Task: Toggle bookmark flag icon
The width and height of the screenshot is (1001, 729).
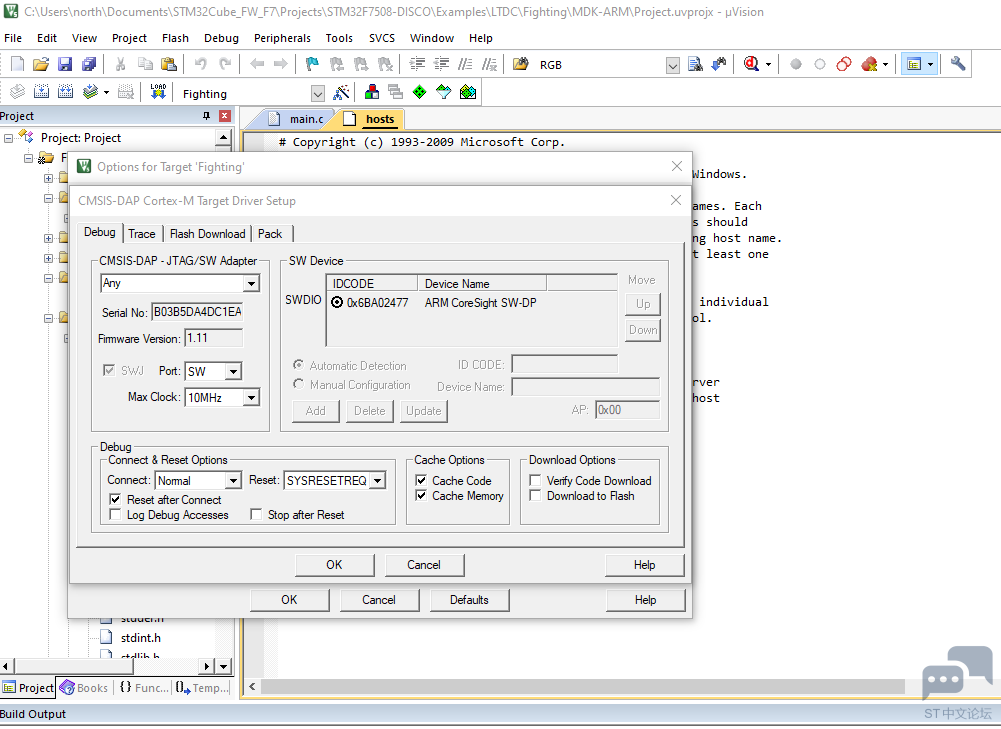Action: pyautogui.click(x=312, y=64)
